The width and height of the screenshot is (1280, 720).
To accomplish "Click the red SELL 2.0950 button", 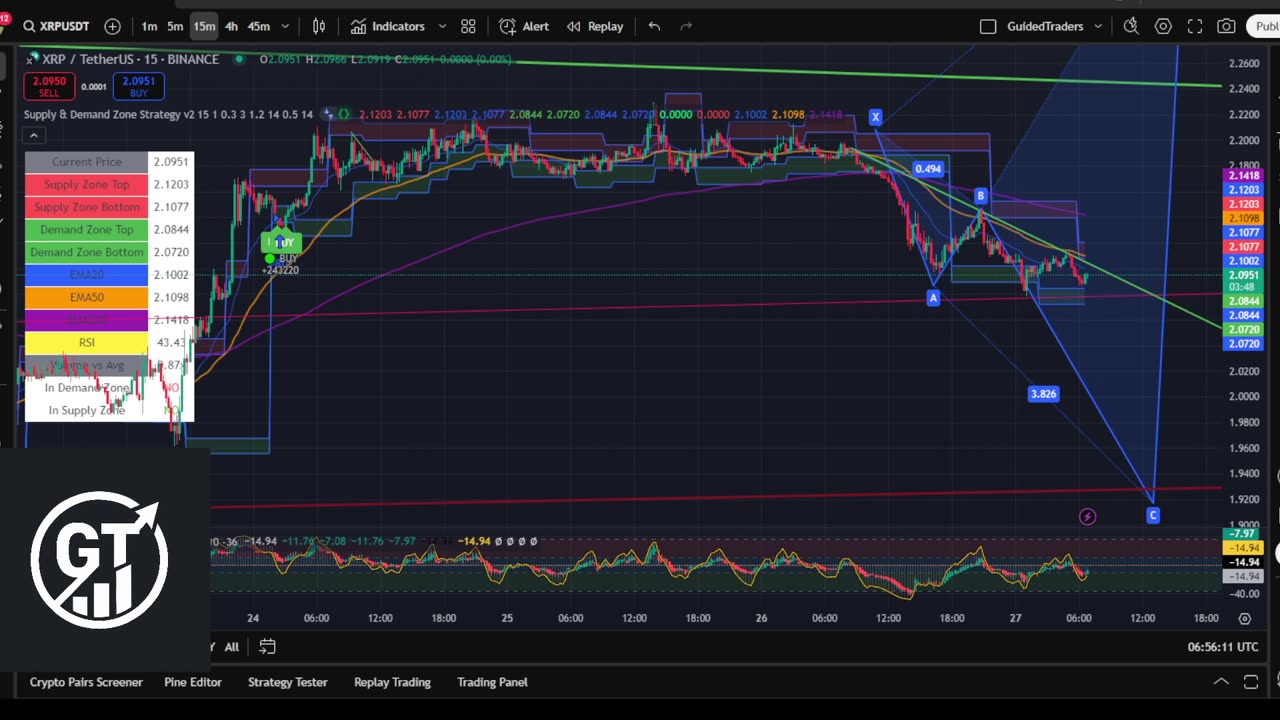I will tap(49, 87).
